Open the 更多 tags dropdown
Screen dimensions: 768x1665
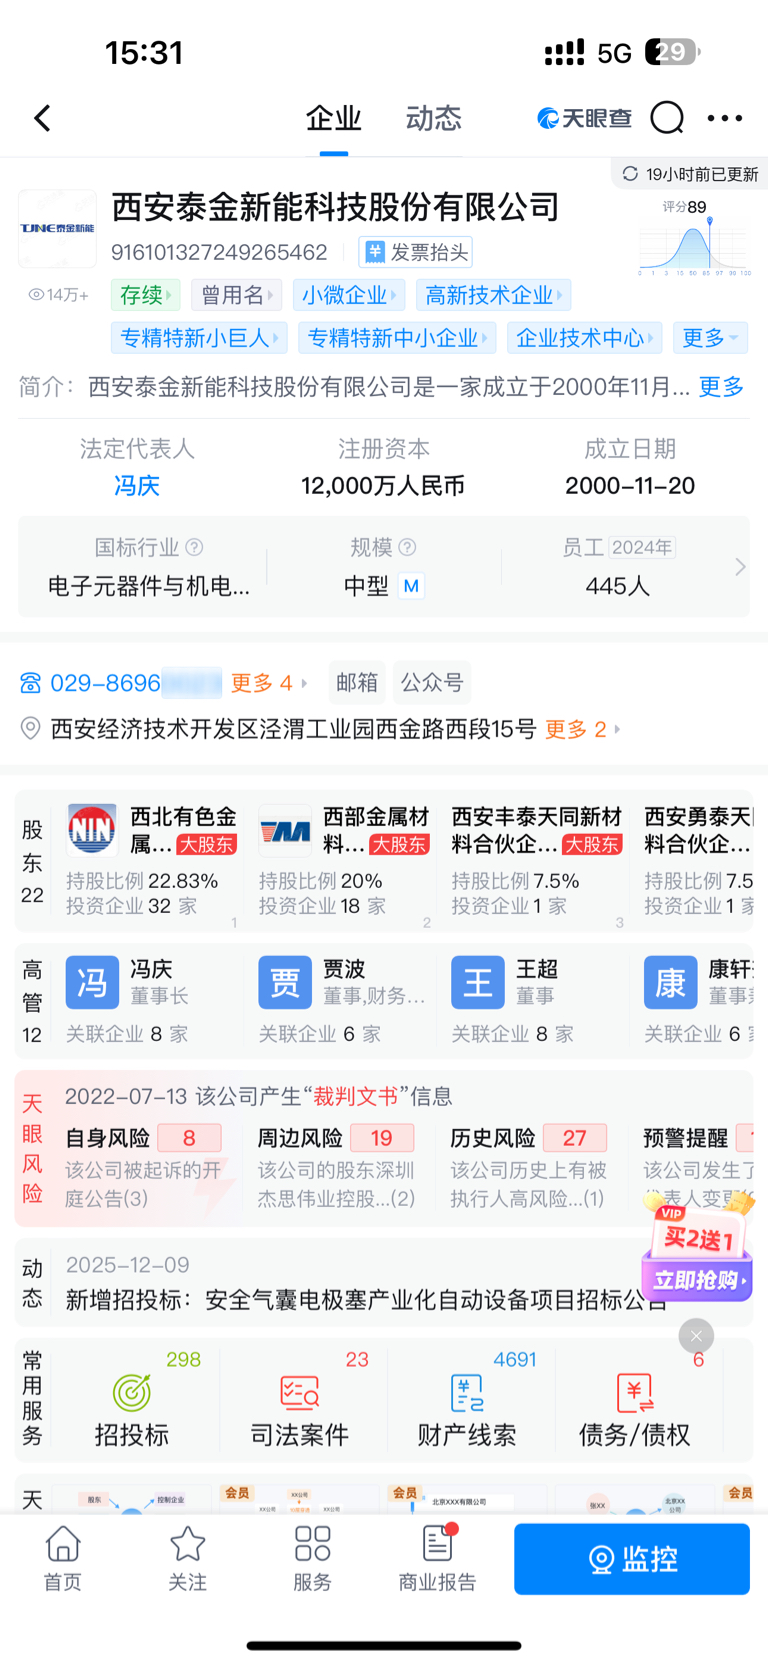(x=710, y=338)
